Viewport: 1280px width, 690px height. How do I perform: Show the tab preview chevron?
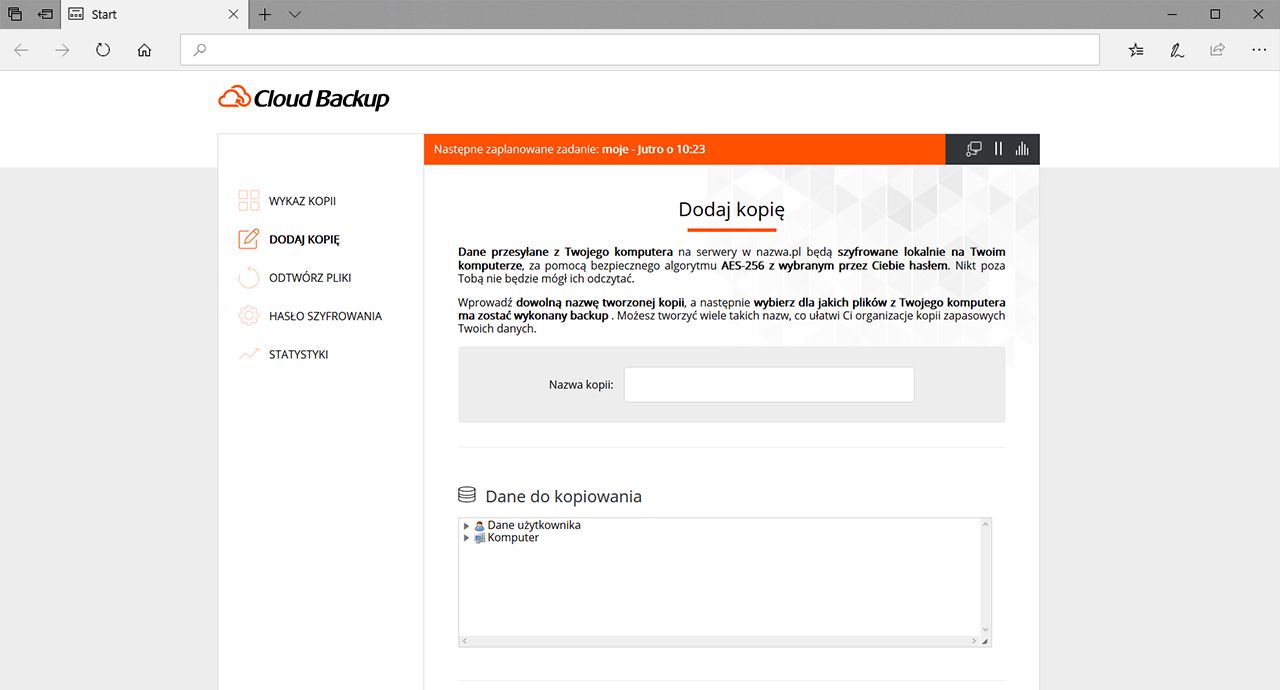tap(295, 14)
